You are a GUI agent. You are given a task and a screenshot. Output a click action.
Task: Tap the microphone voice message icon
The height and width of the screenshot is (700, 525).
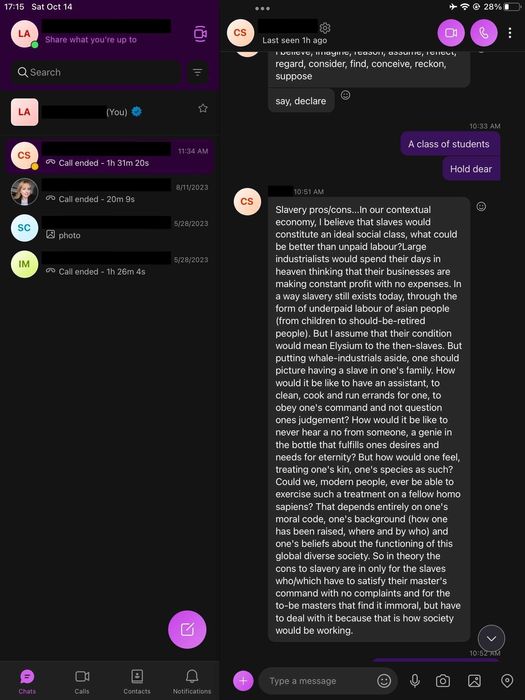[415, 680]
